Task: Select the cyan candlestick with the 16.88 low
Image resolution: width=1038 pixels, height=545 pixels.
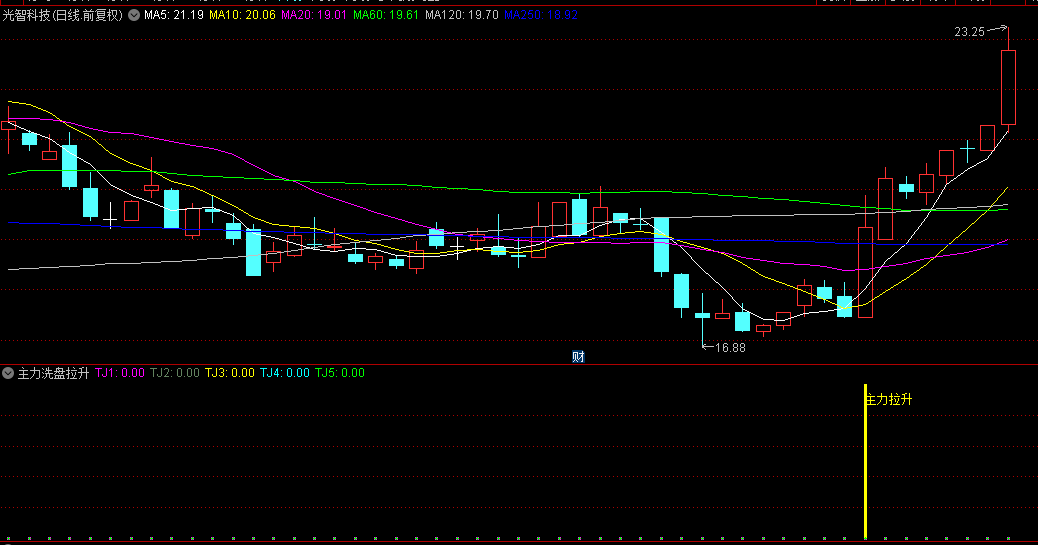Action: [x=702, y=315]
